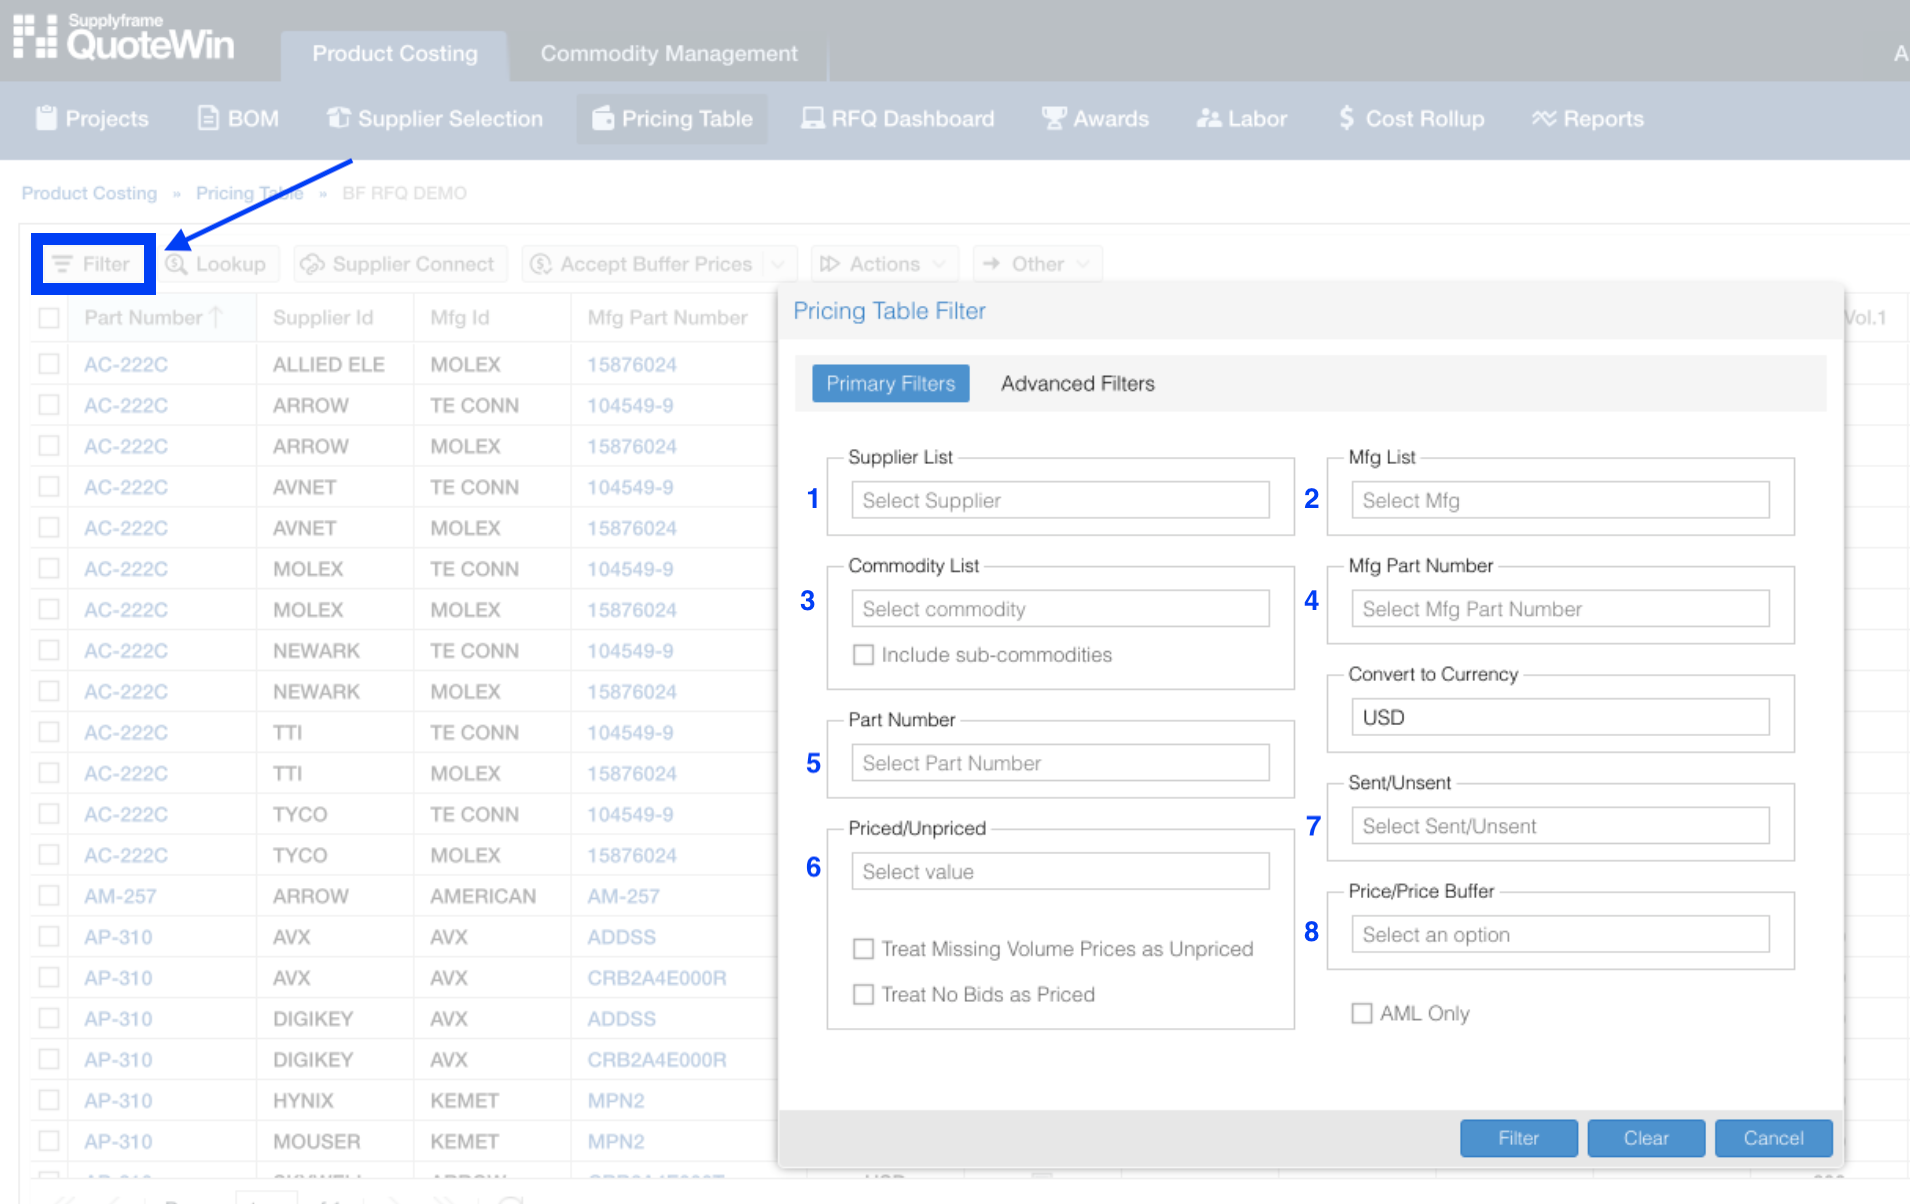This screenshot has width=1910, height=1204.
Task: Open Projects via its clipboard icon
Action: (x=46, y=118)
